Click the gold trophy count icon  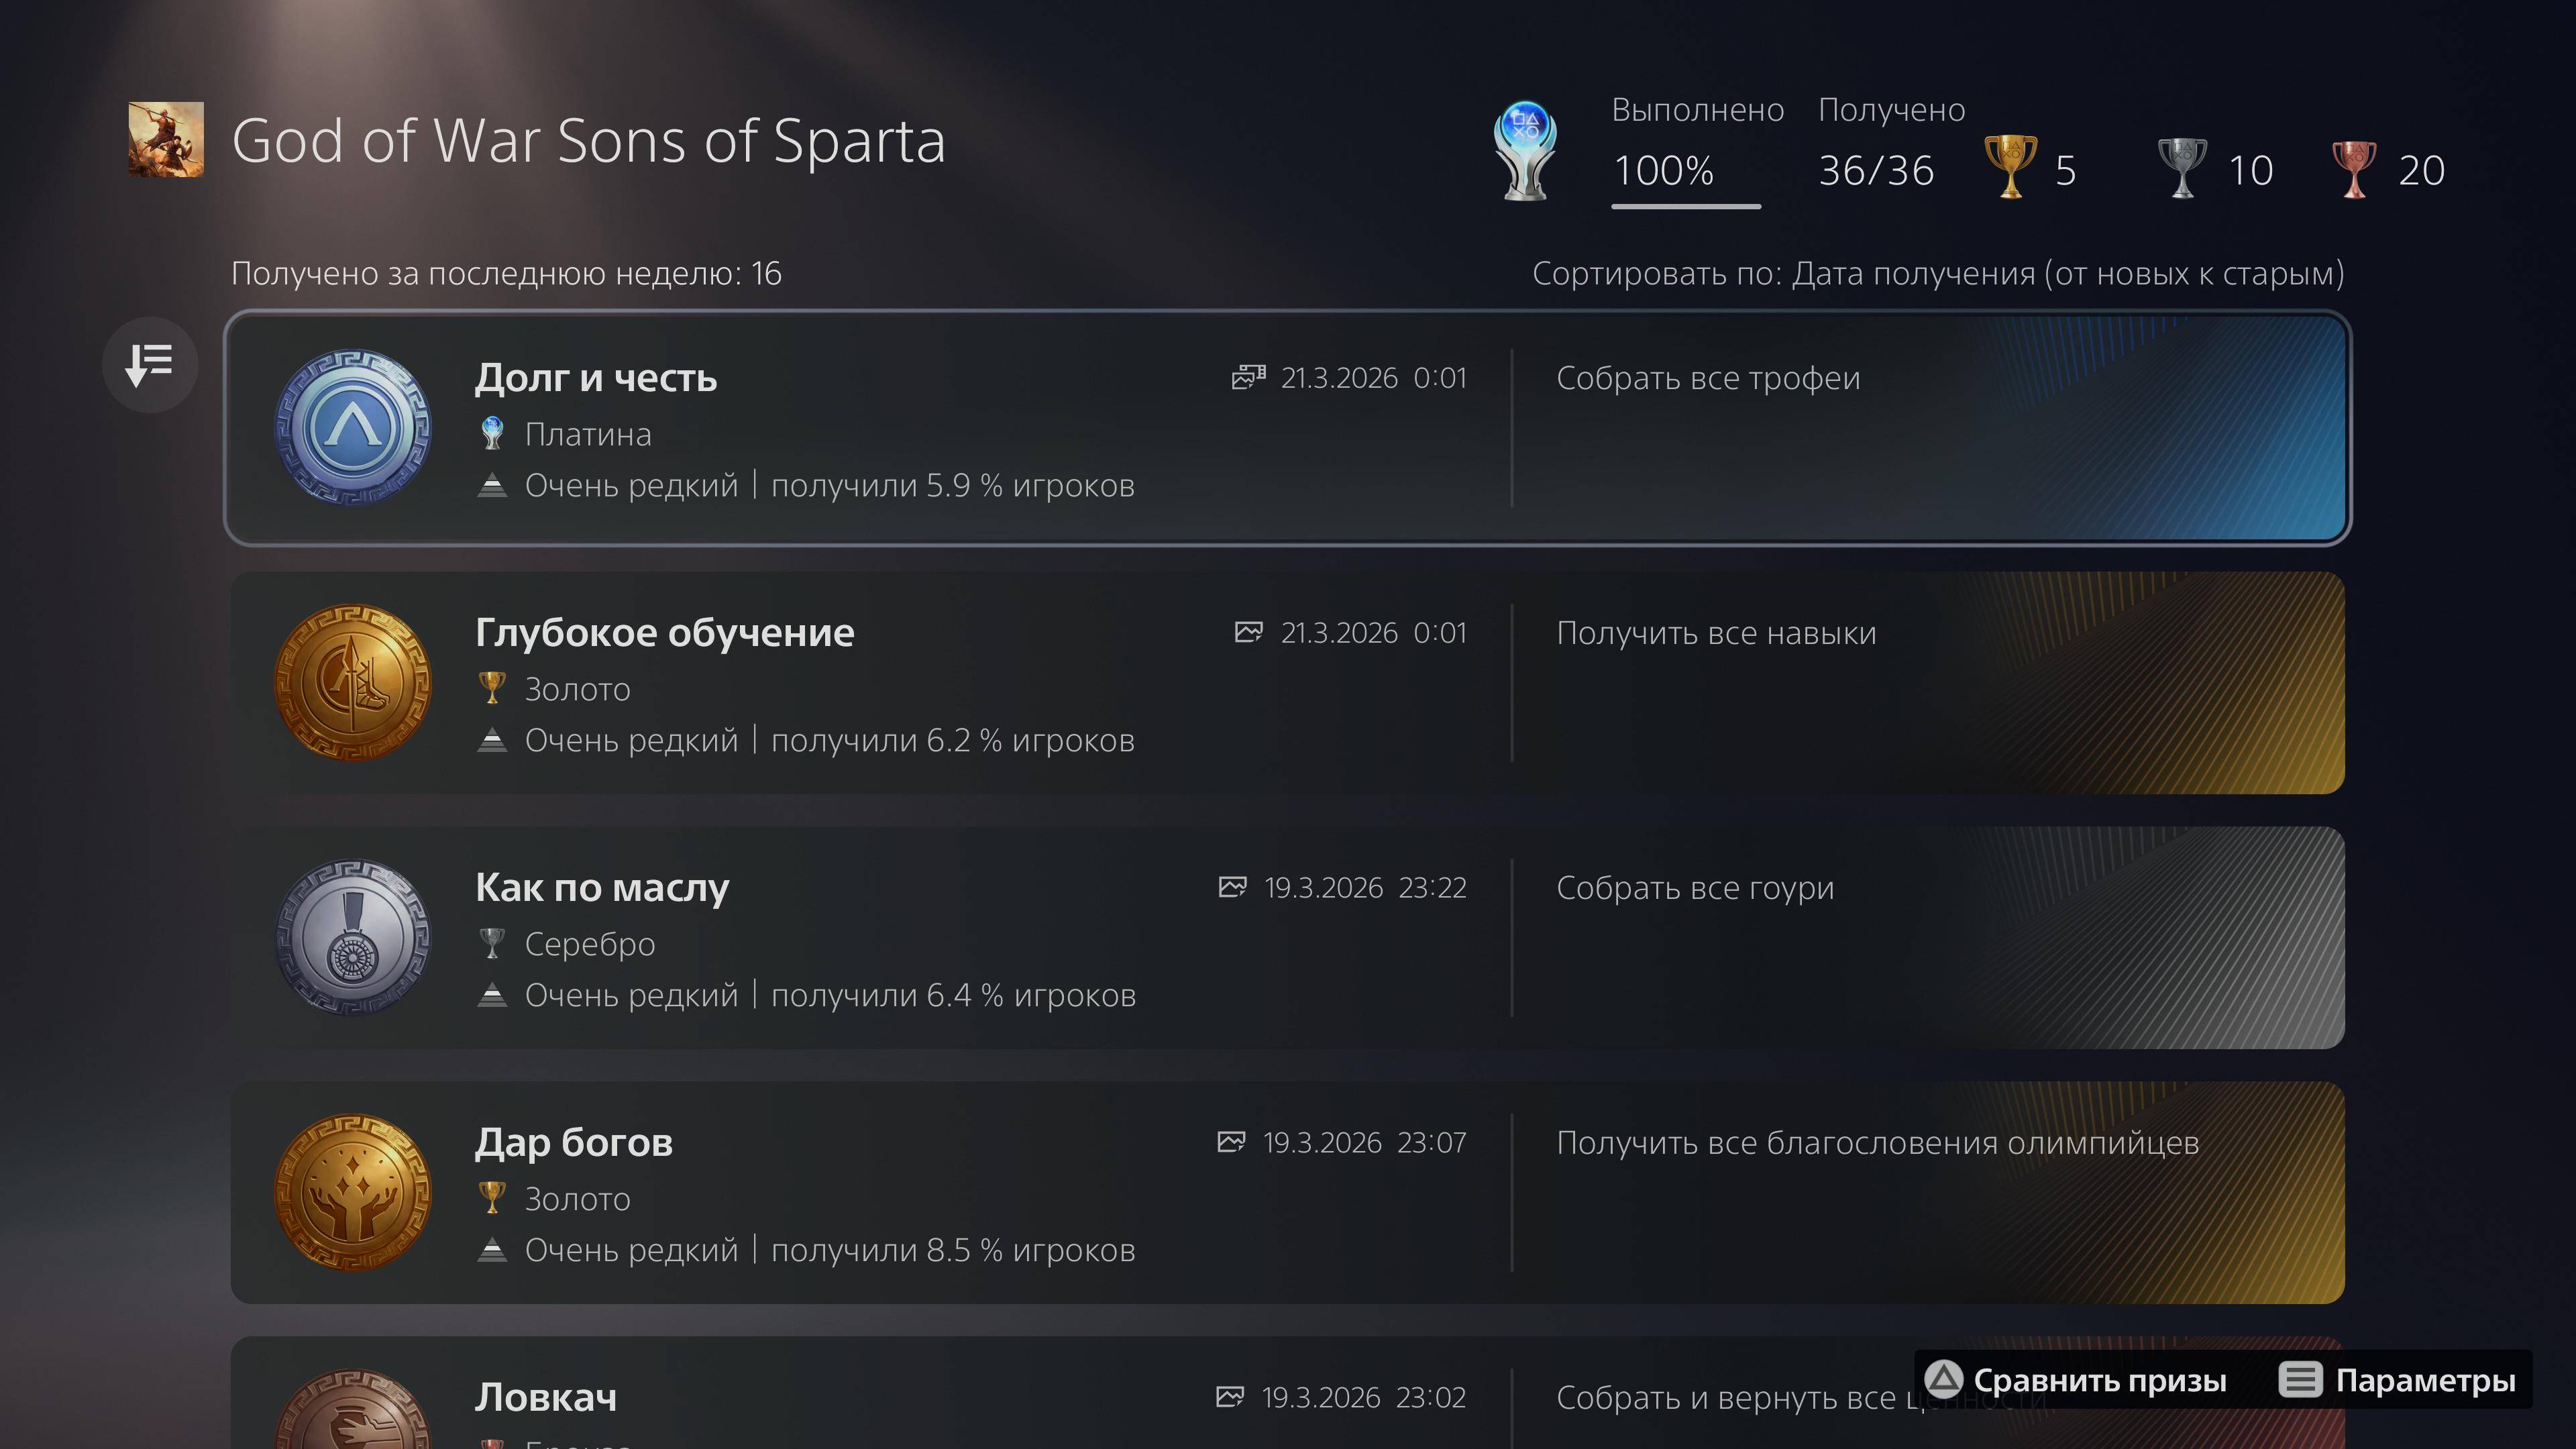pyautogui.click(x=2010, y=168)
